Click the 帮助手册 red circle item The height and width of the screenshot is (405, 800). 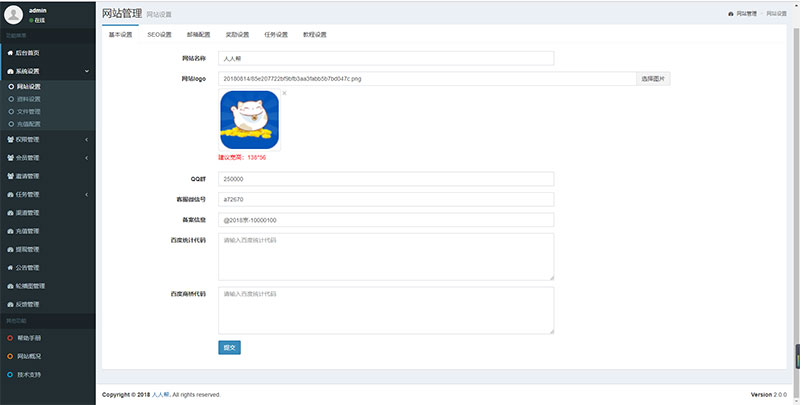point(28,338)
